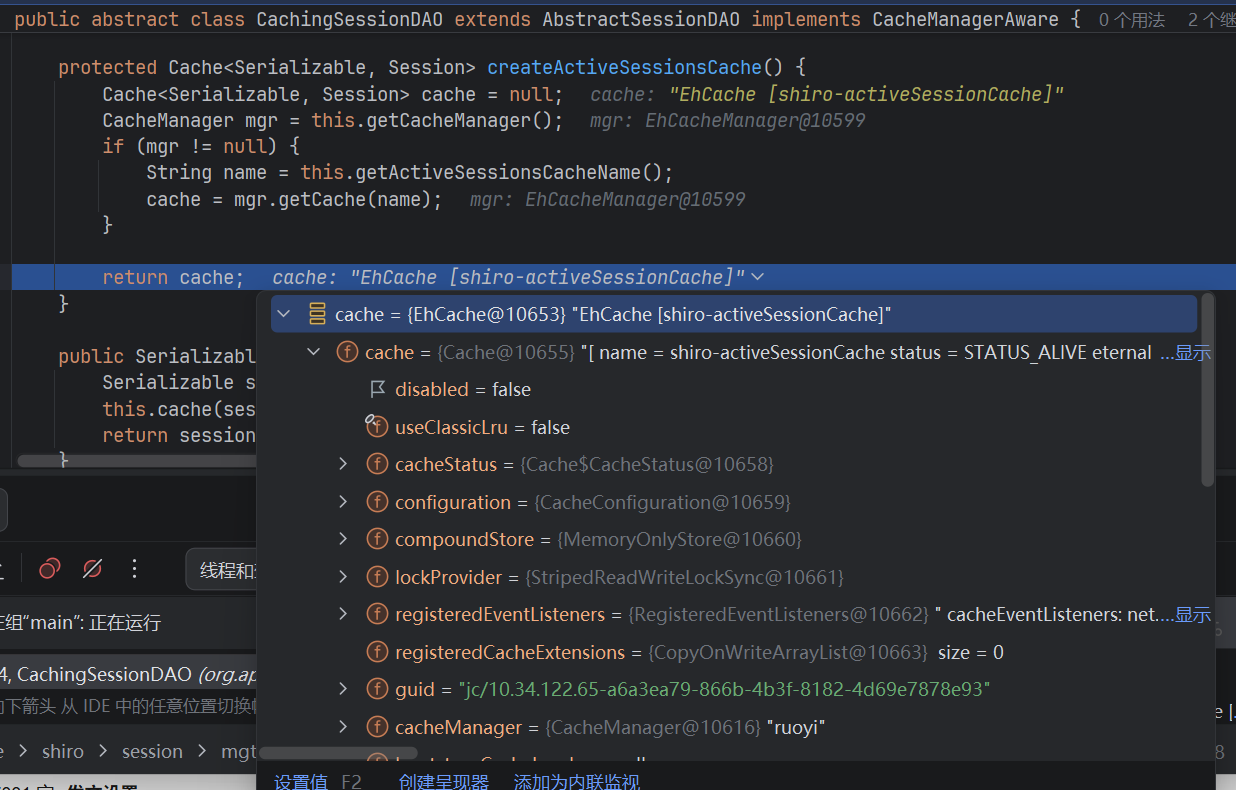Image resolution: width=1236 pixels, height=790 pixels.
Task: Click the vertical scrollbar of the variables popup
Action: click(x=1207, y=390)
